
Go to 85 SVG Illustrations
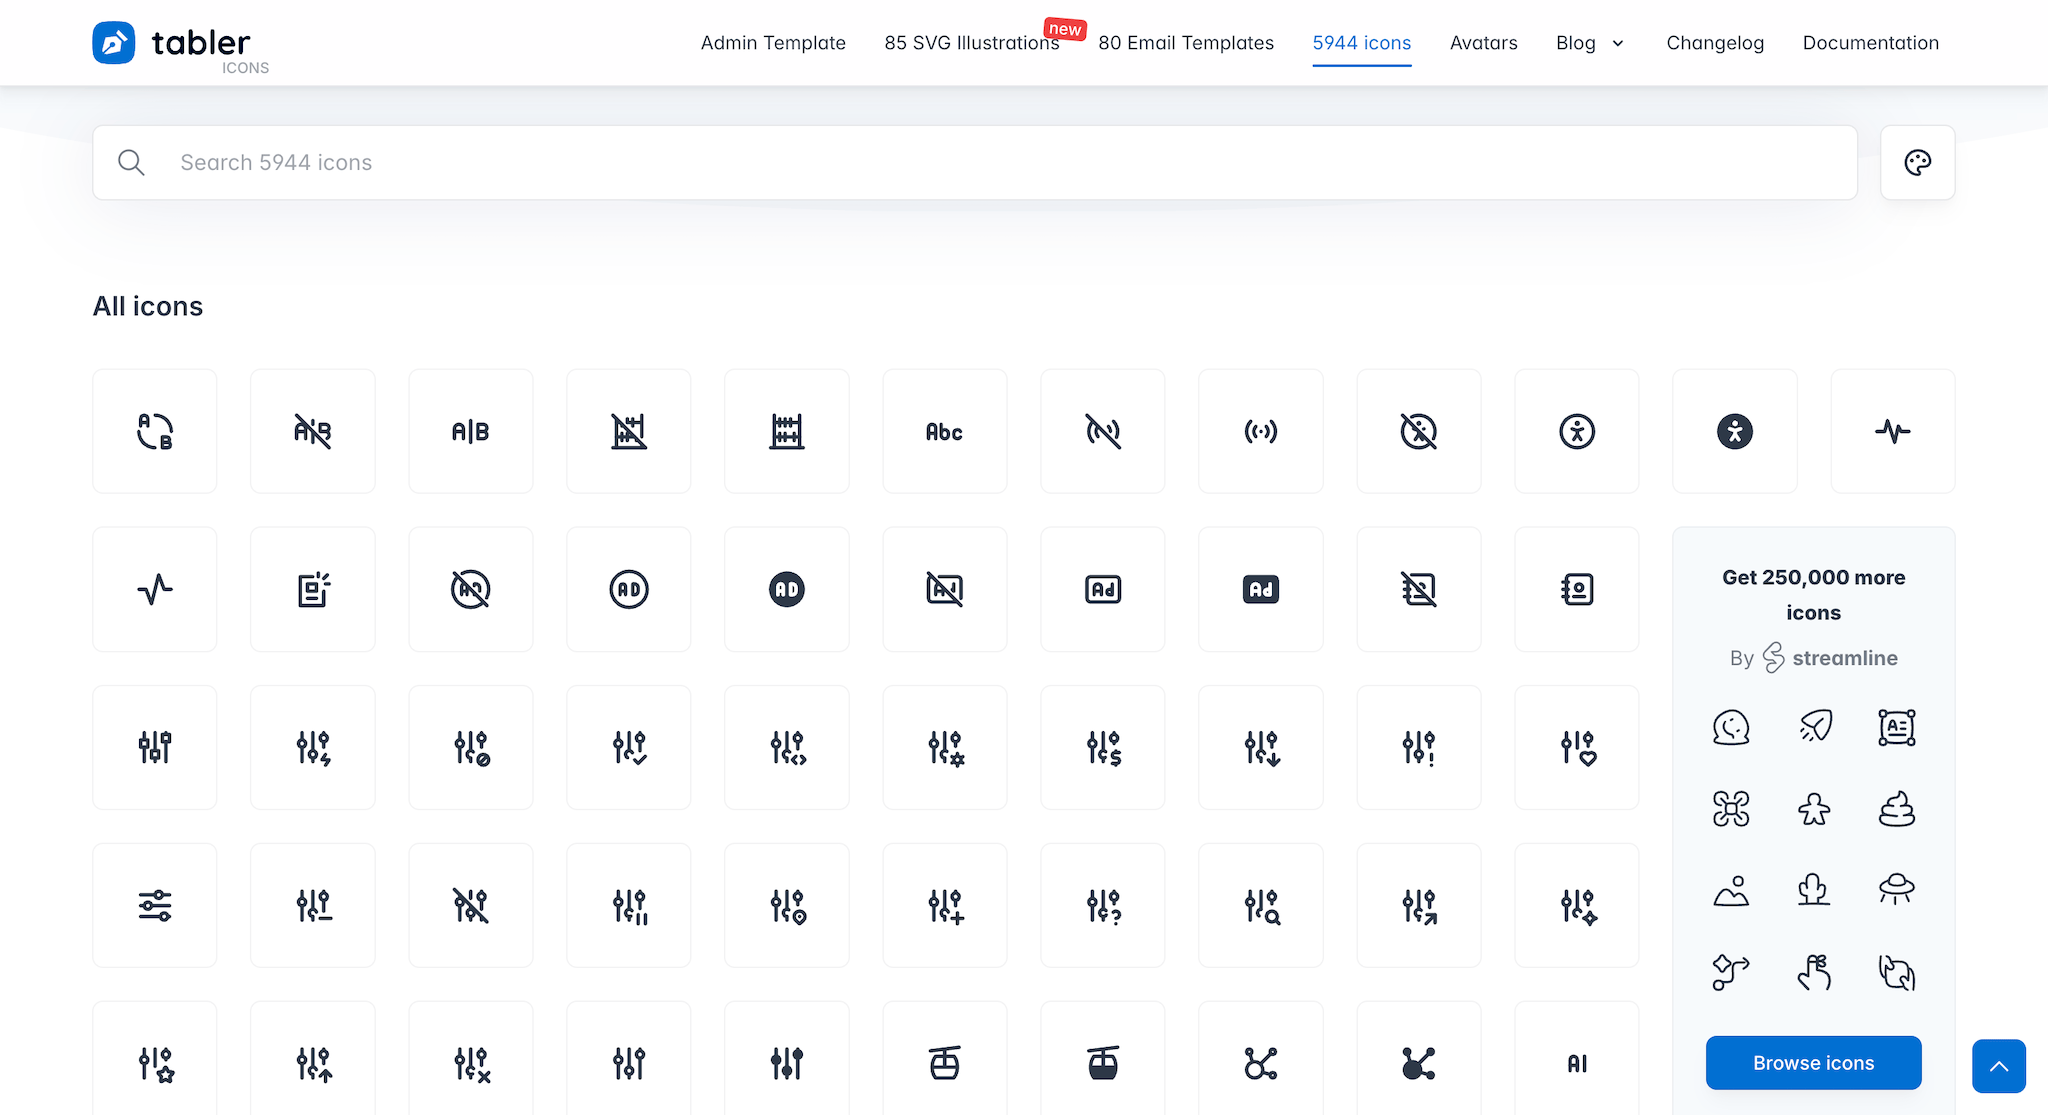[972, 43]
